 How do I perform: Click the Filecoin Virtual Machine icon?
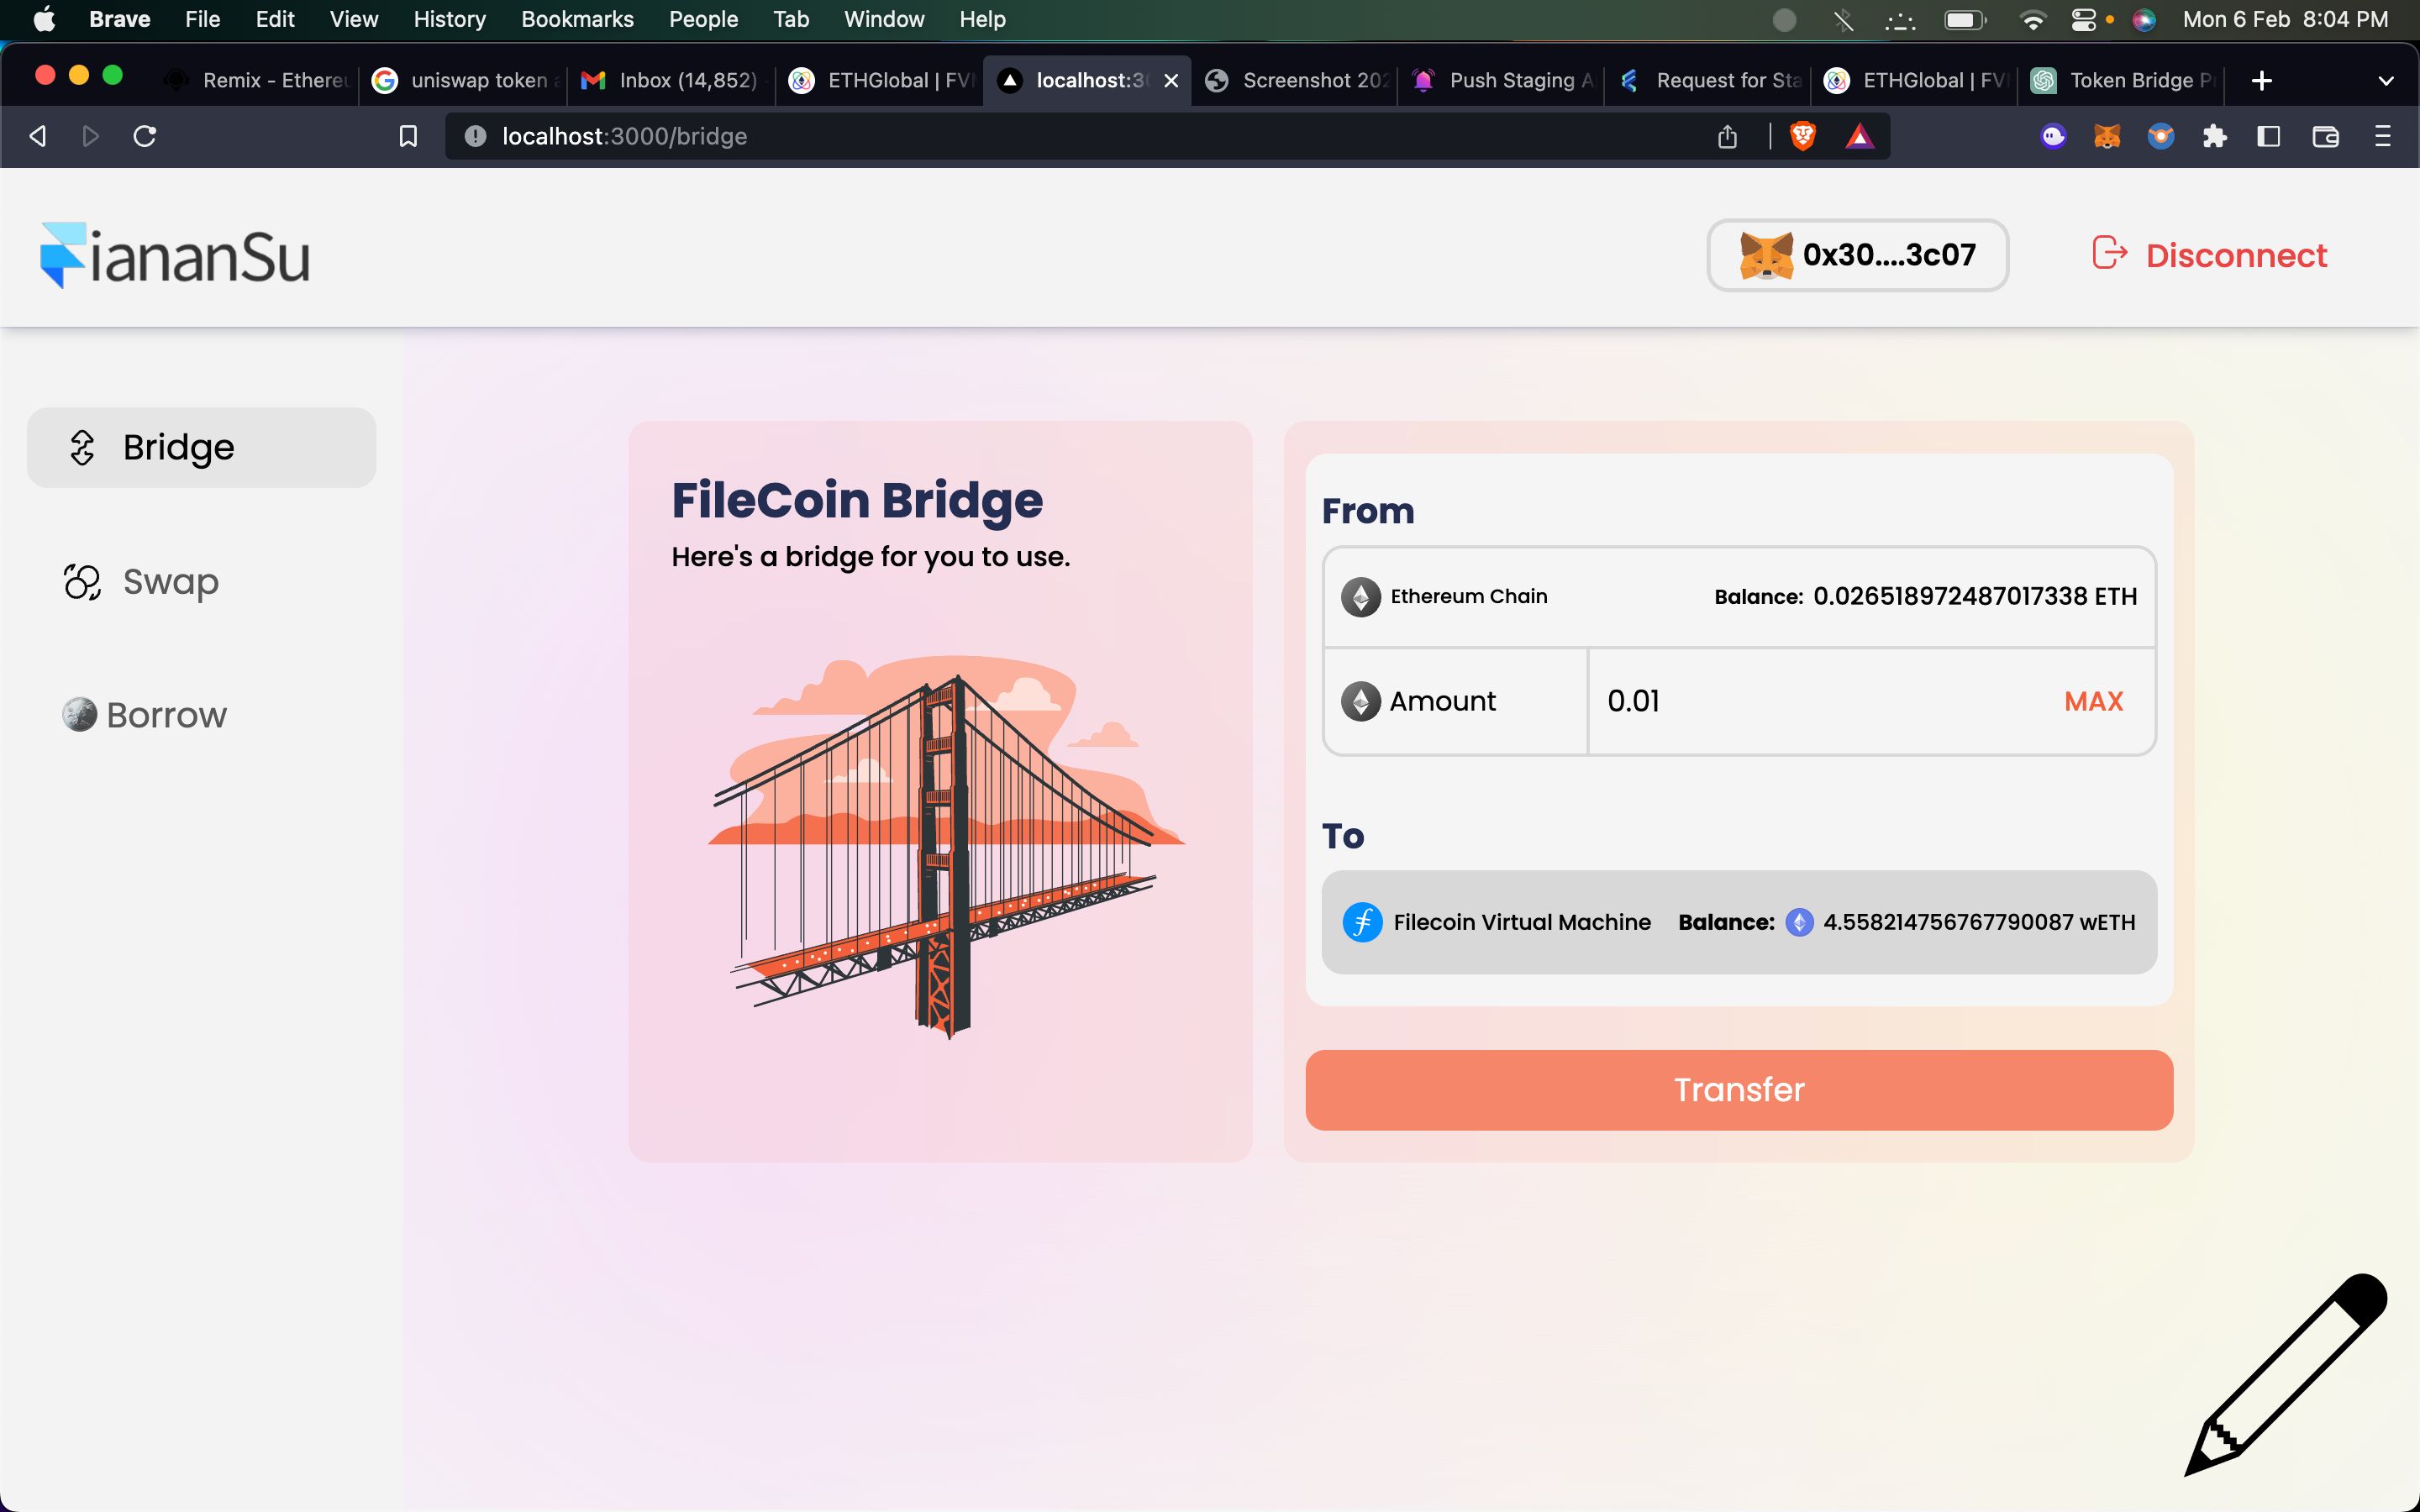1362,921
